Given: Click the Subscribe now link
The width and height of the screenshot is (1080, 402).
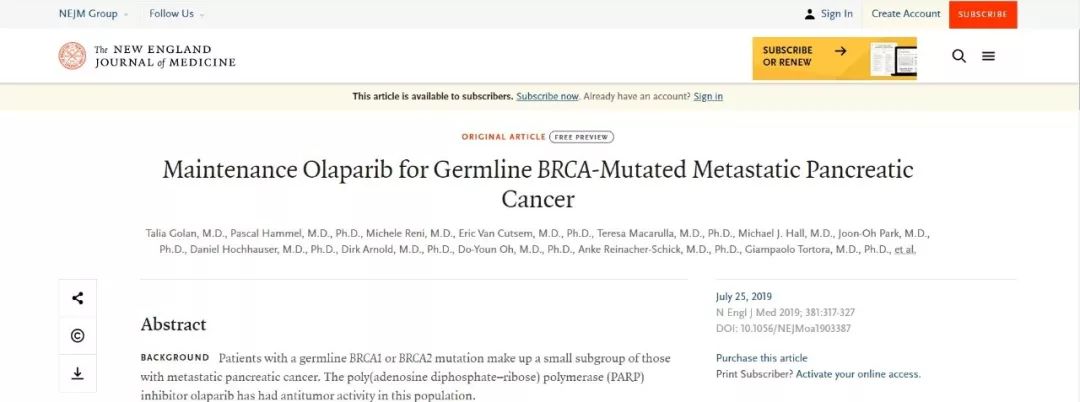Looking at the screenshot, I should [x=547, y=96].
